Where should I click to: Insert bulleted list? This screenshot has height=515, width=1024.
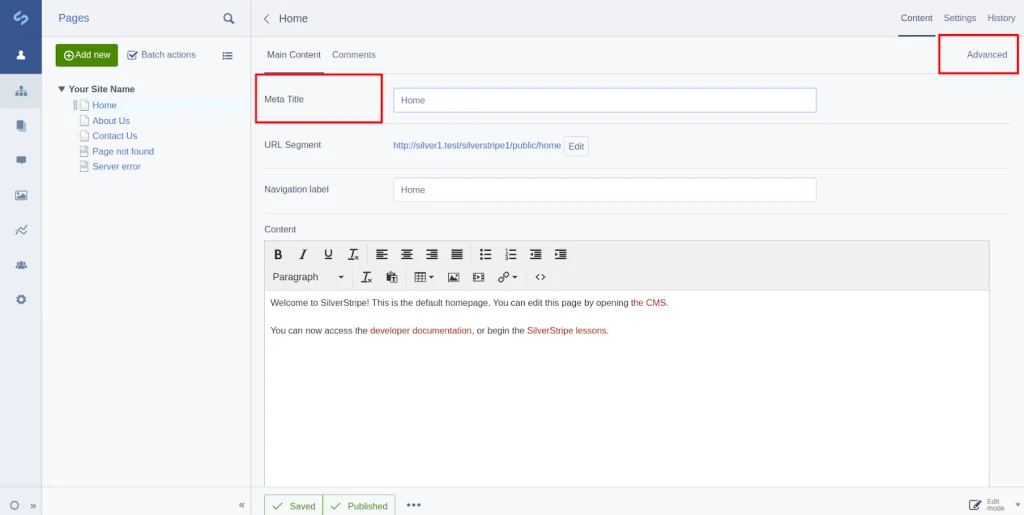point(485,254)
